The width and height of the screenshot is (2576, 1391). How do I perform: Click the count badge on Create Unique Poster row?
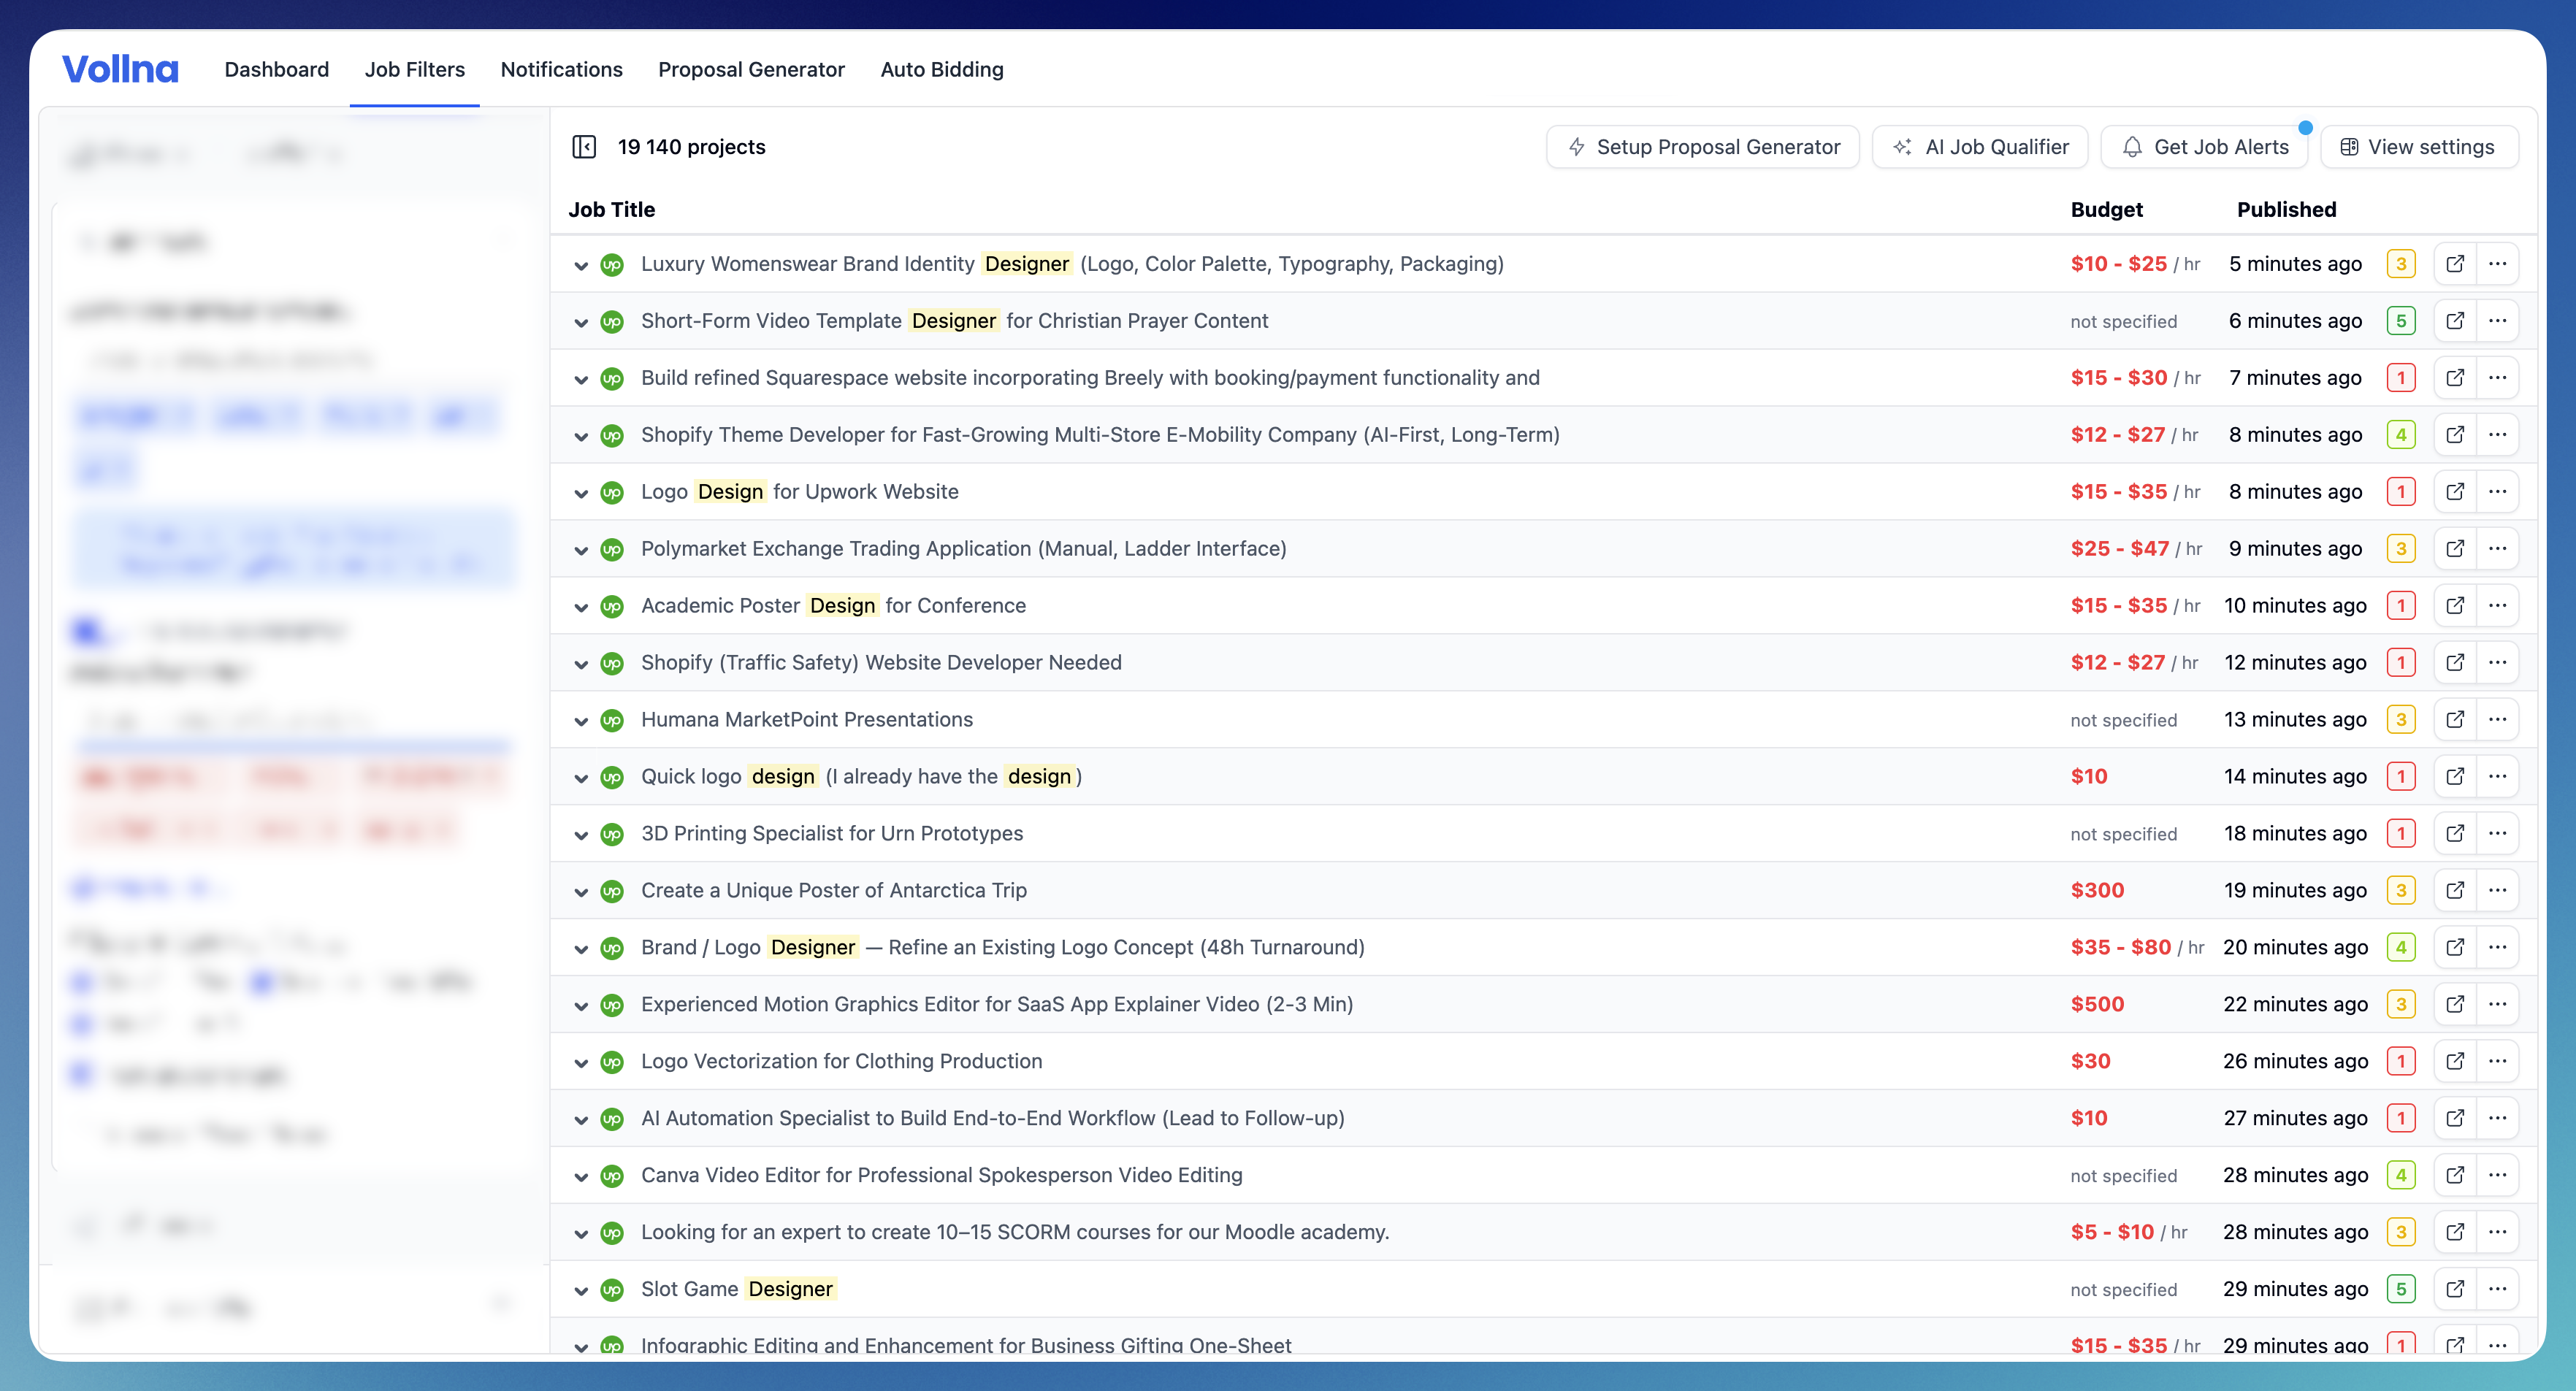[x=2402, y=890]
